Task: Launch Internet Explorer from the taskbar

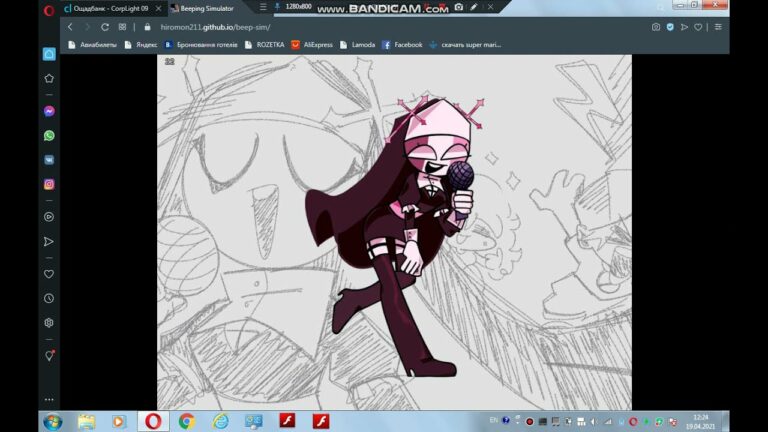Action: coord(220,421)
